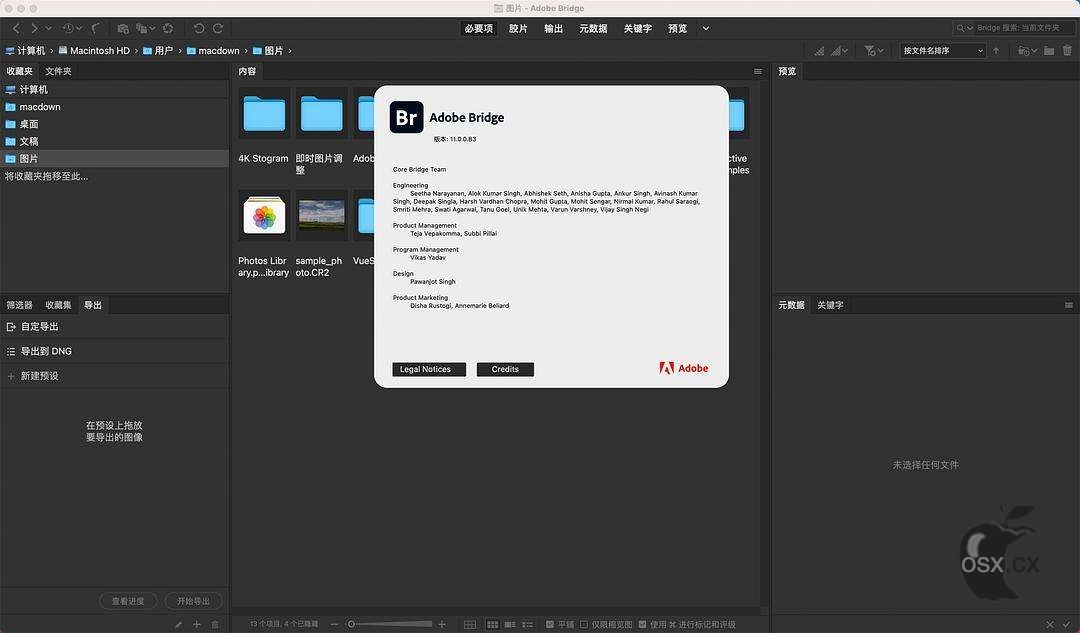Viewport: 1080px width, 633px height.
Task: Toggle the 仅限缩览图 checkbox
Action: pyautogui.click(x=584, y=624)
